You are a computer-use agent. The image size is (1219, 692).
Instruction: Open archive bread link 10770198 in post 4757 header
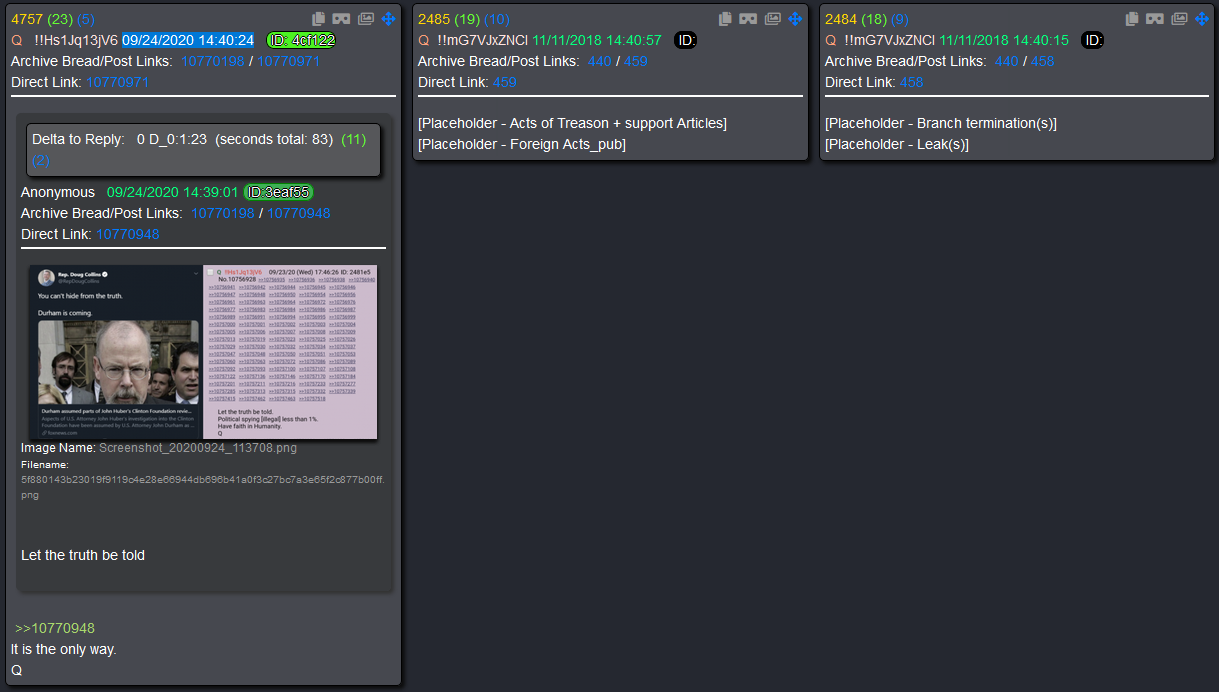pos(213,61)
